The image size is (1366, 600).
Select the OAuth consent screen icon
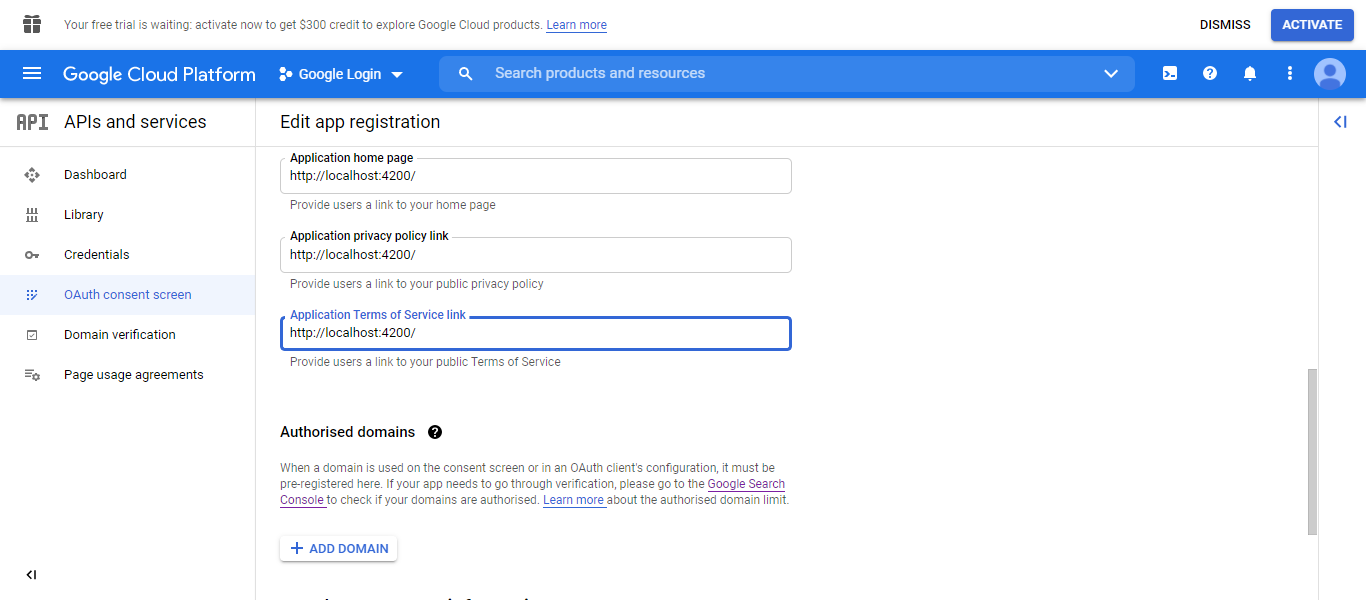pyautogui.click(x=32, y=294)
